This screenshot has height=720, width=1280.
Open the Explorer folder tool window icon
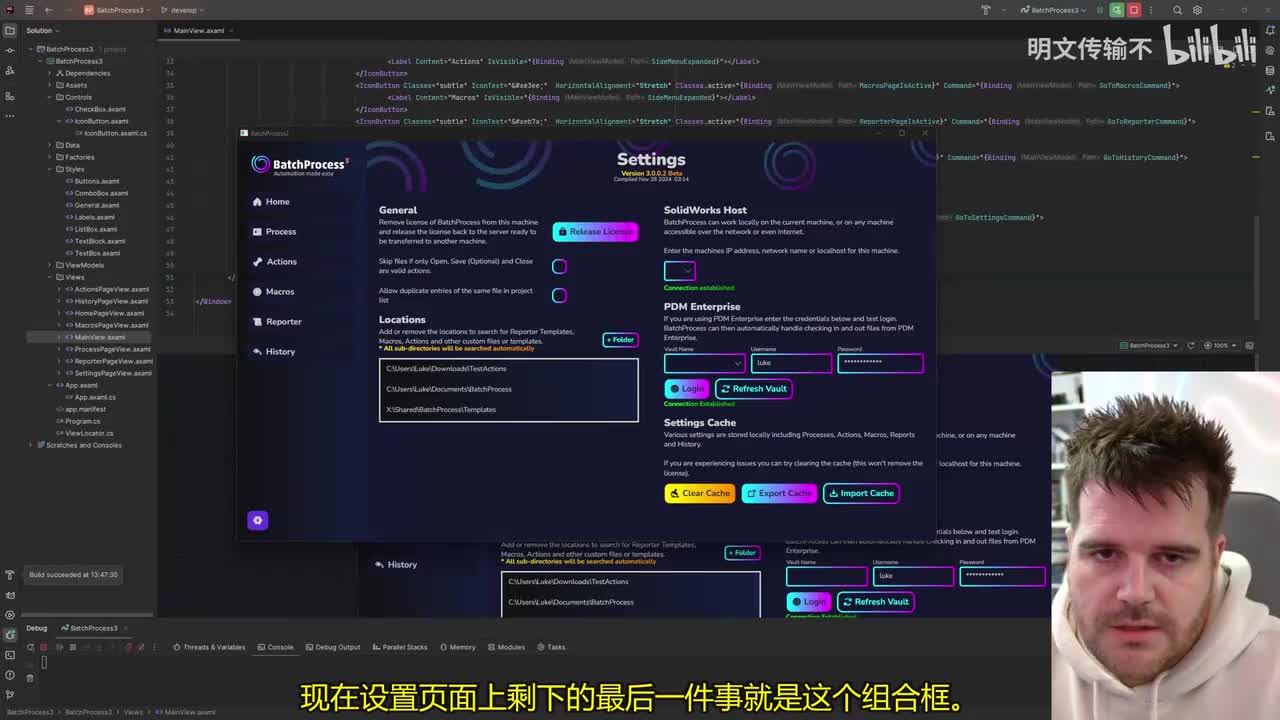pos(10,31)
